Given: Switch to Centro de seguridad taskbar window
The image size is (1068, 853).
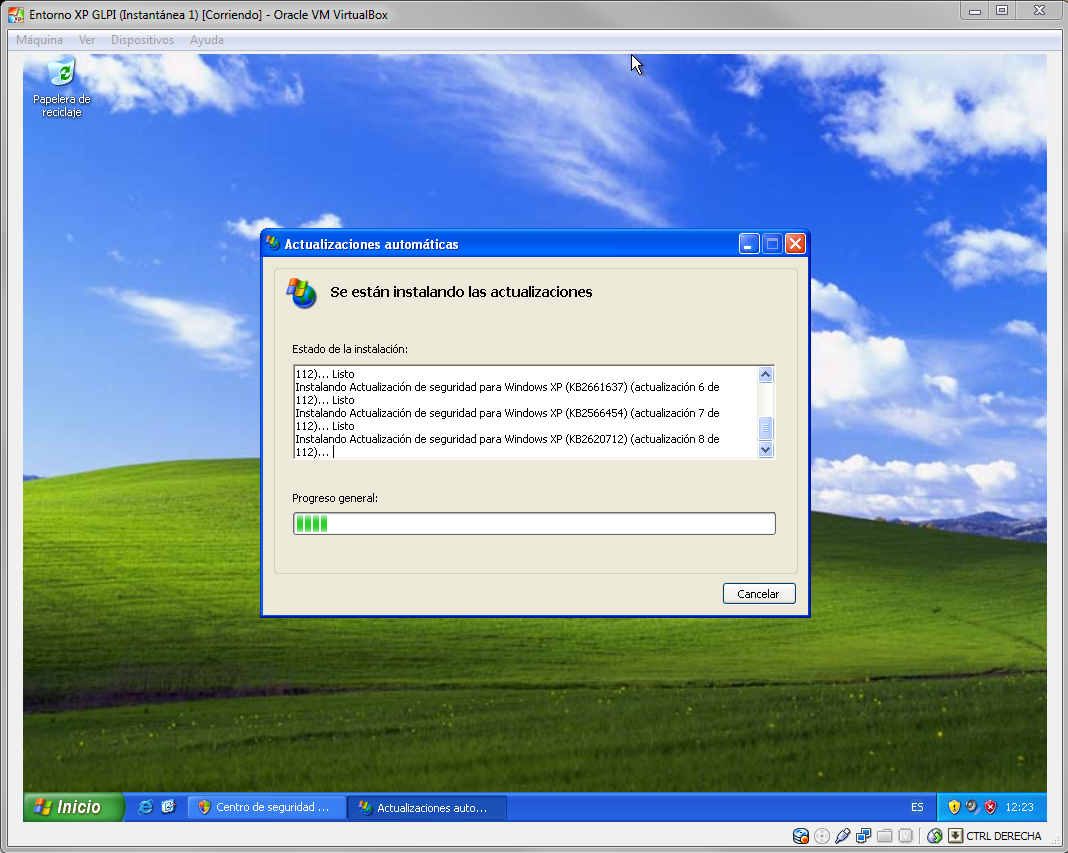Looking at the screenshot, I should [x=266, y=807].
